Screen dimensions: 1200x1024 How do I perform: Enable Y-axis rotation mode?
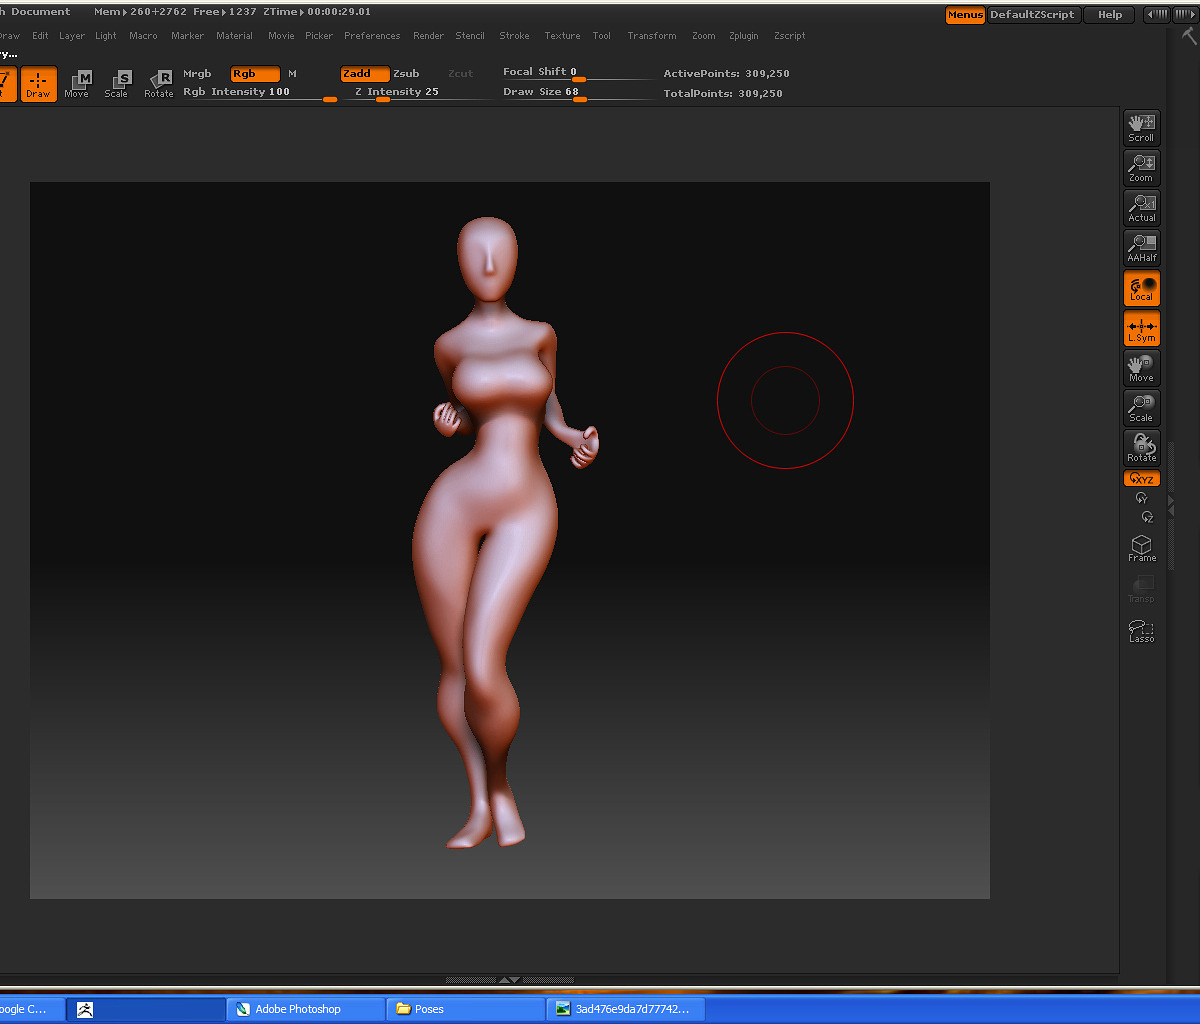point(1141,497)
